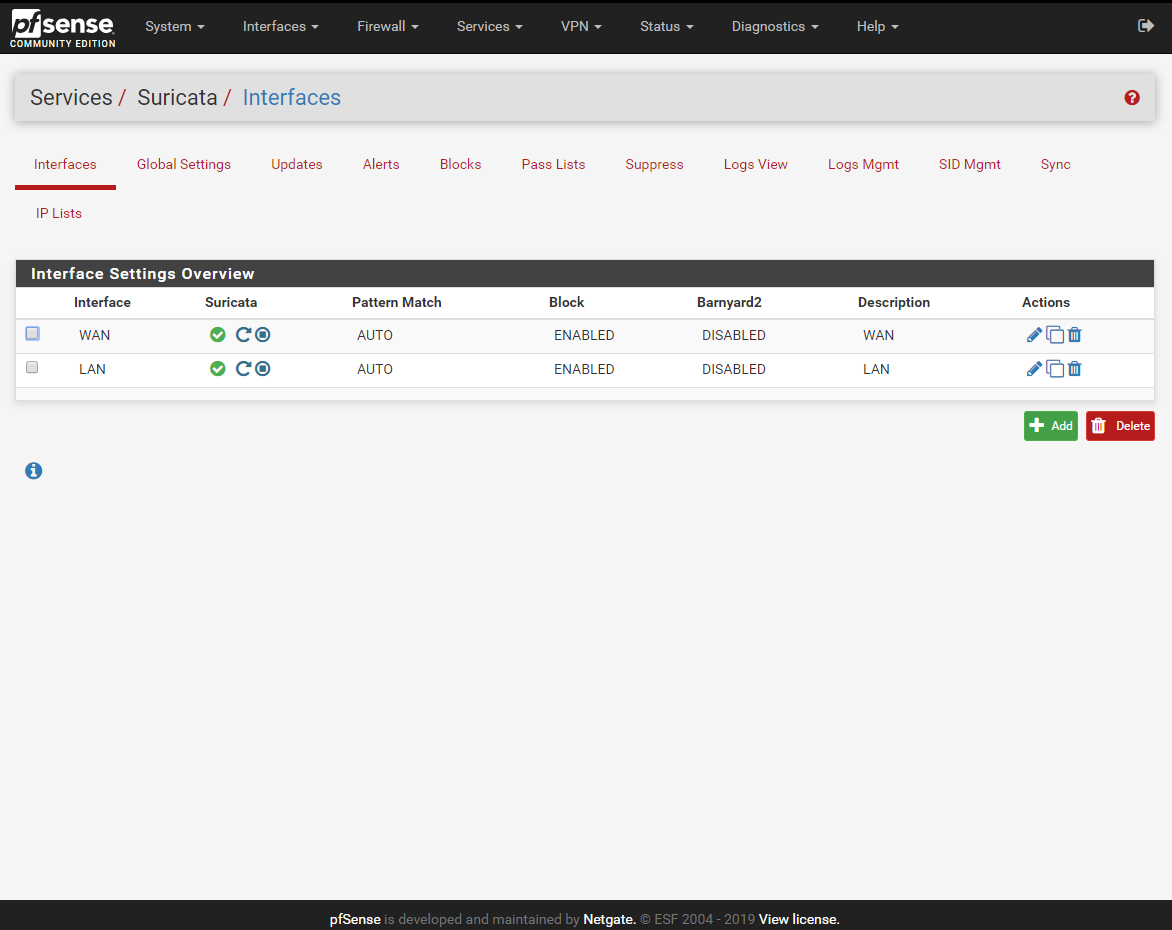Edit the WAN interface pencil icon
The height and width of the screenshot is (930, 1172).
click(1034, 335)
